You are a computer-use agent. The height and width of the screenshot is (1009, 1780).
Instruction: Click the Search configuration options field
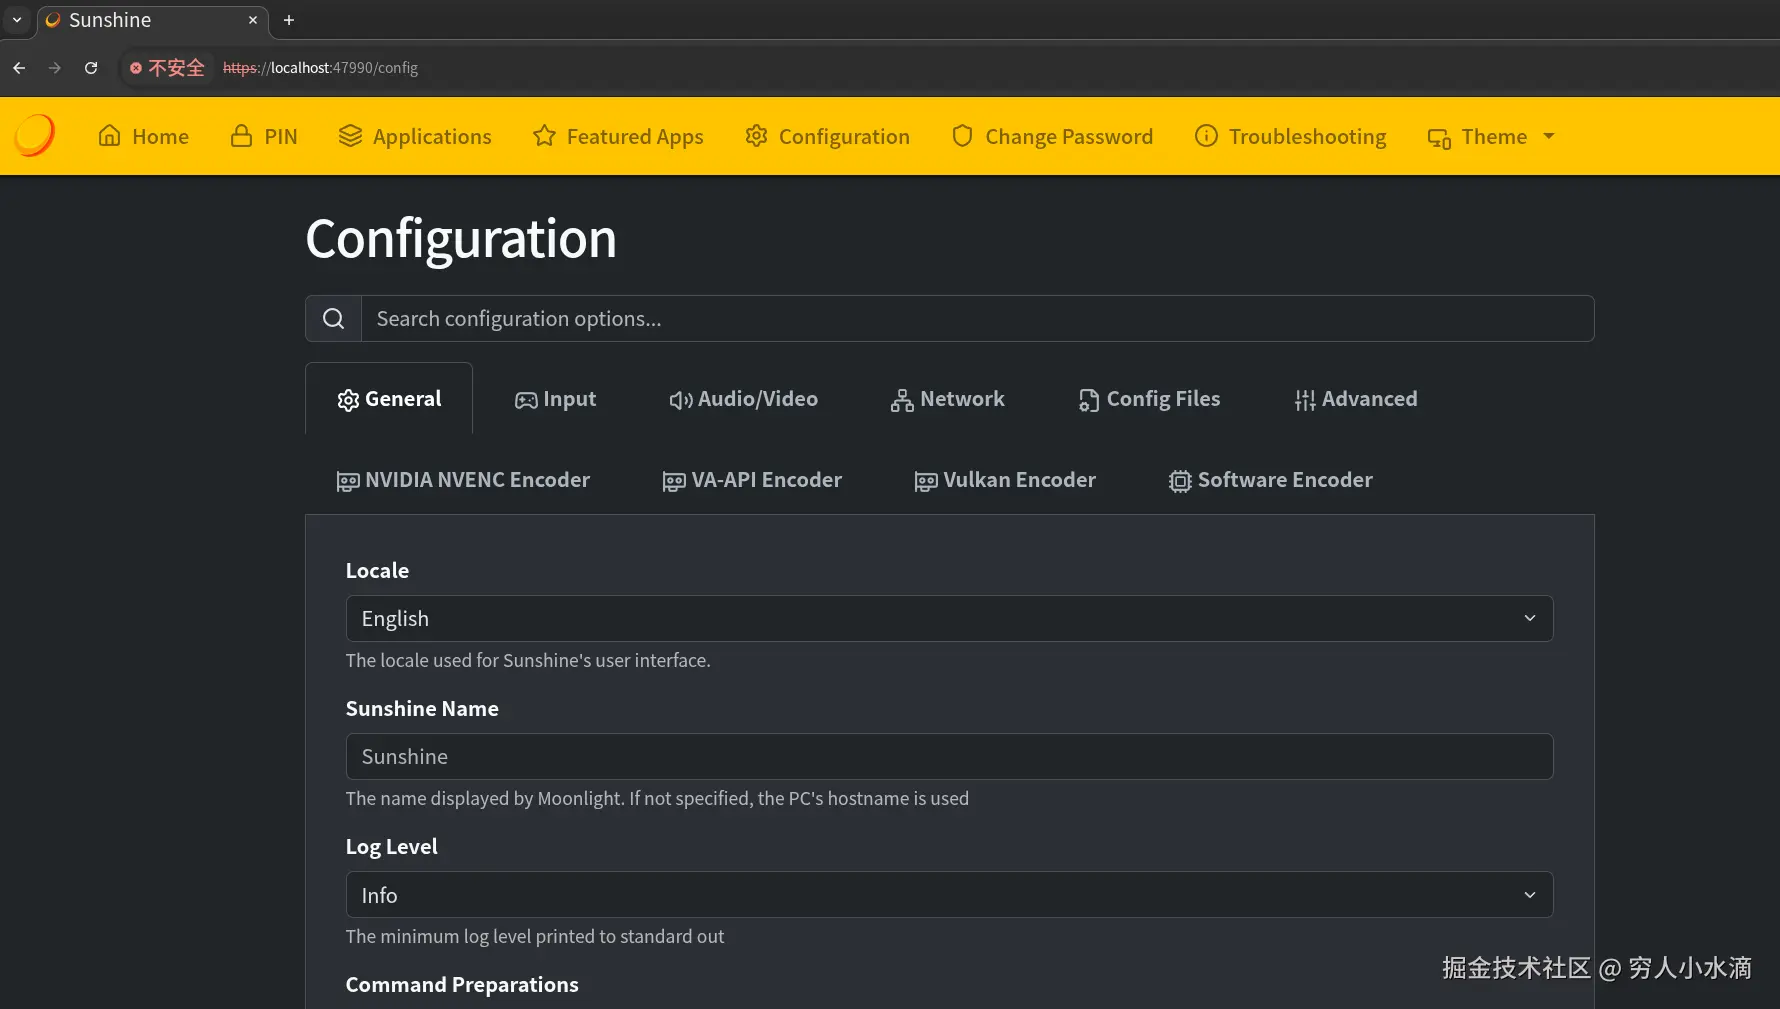click(977, 318)
